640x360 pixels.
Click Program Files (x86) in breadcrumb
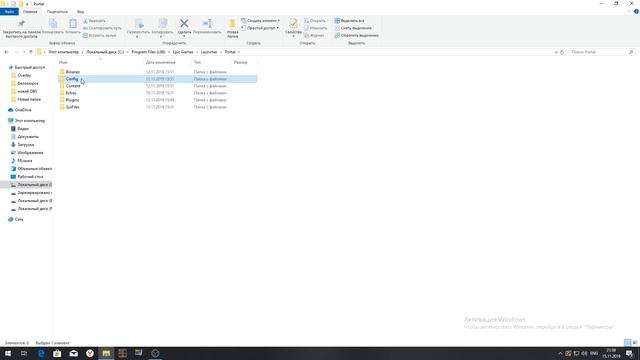148,52
